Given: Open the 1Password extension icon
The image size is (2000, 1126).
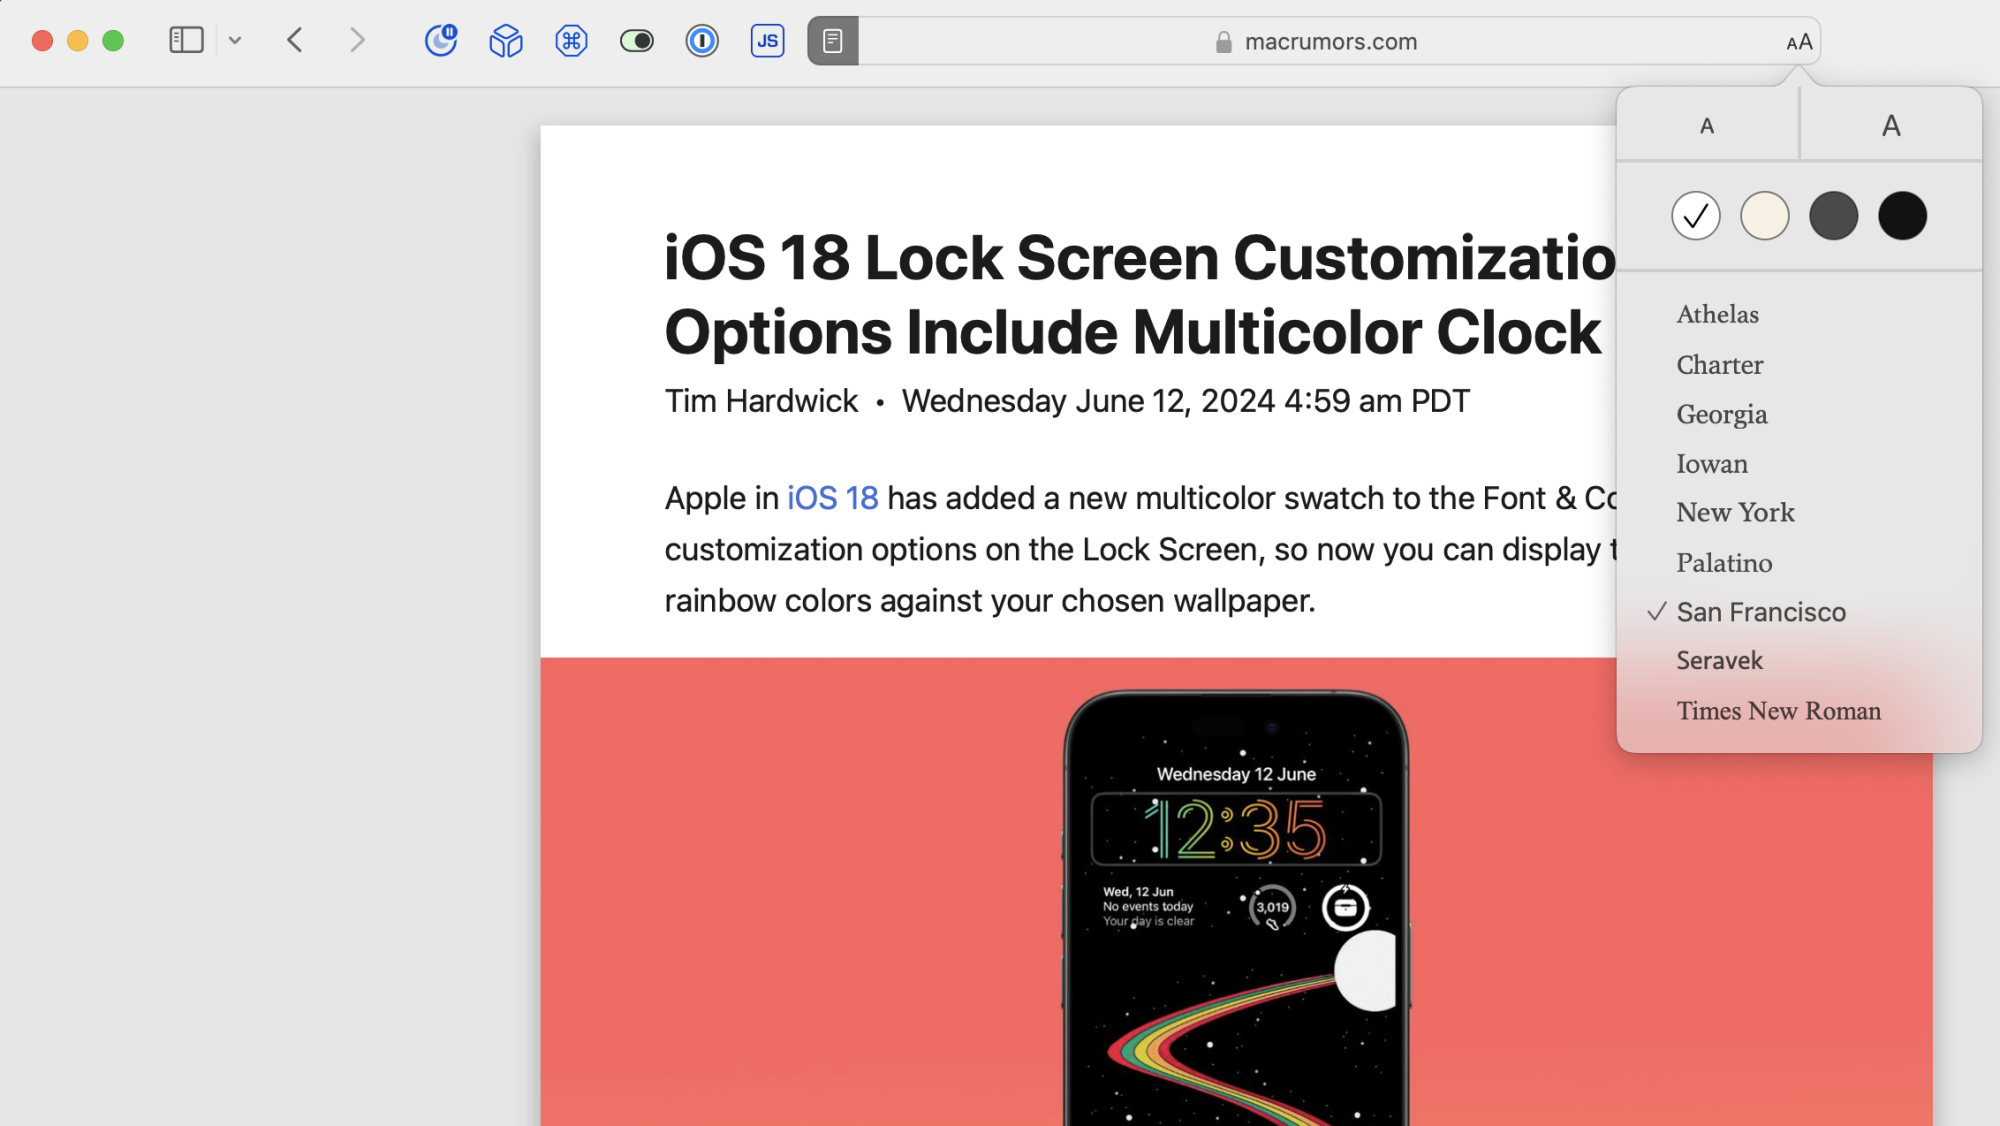Looking at the screenshot, I should (702, 41).
